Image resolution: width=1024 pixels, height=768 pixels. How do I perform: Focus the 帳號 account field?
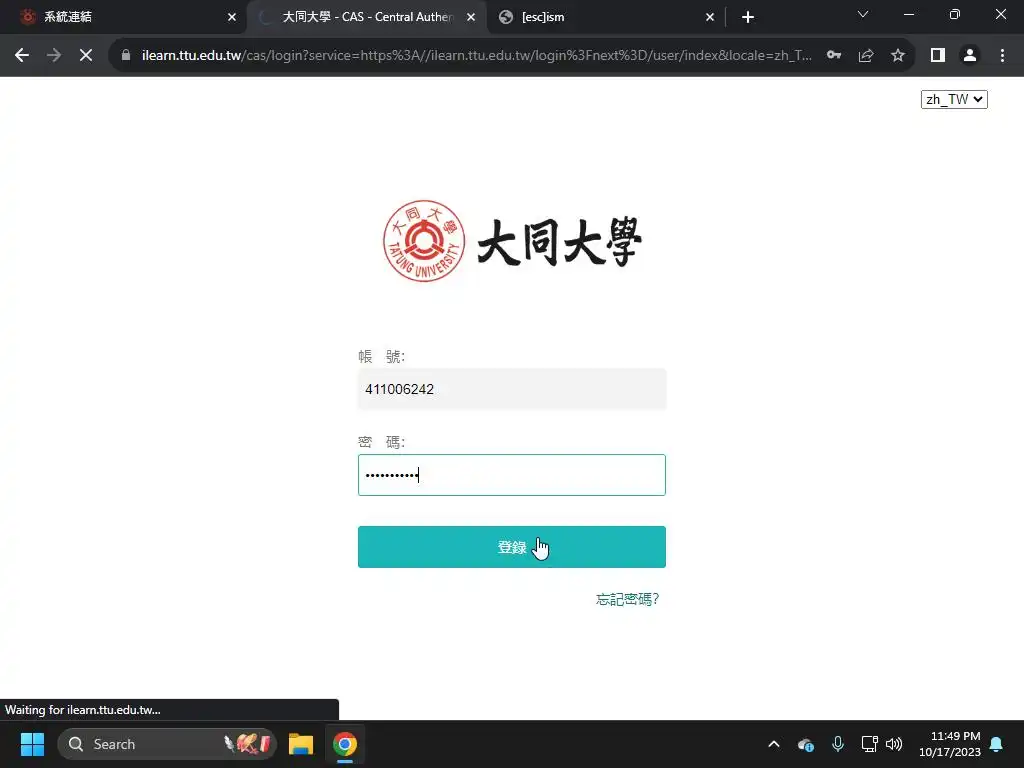pyautogui.click(x=511, y=389)
